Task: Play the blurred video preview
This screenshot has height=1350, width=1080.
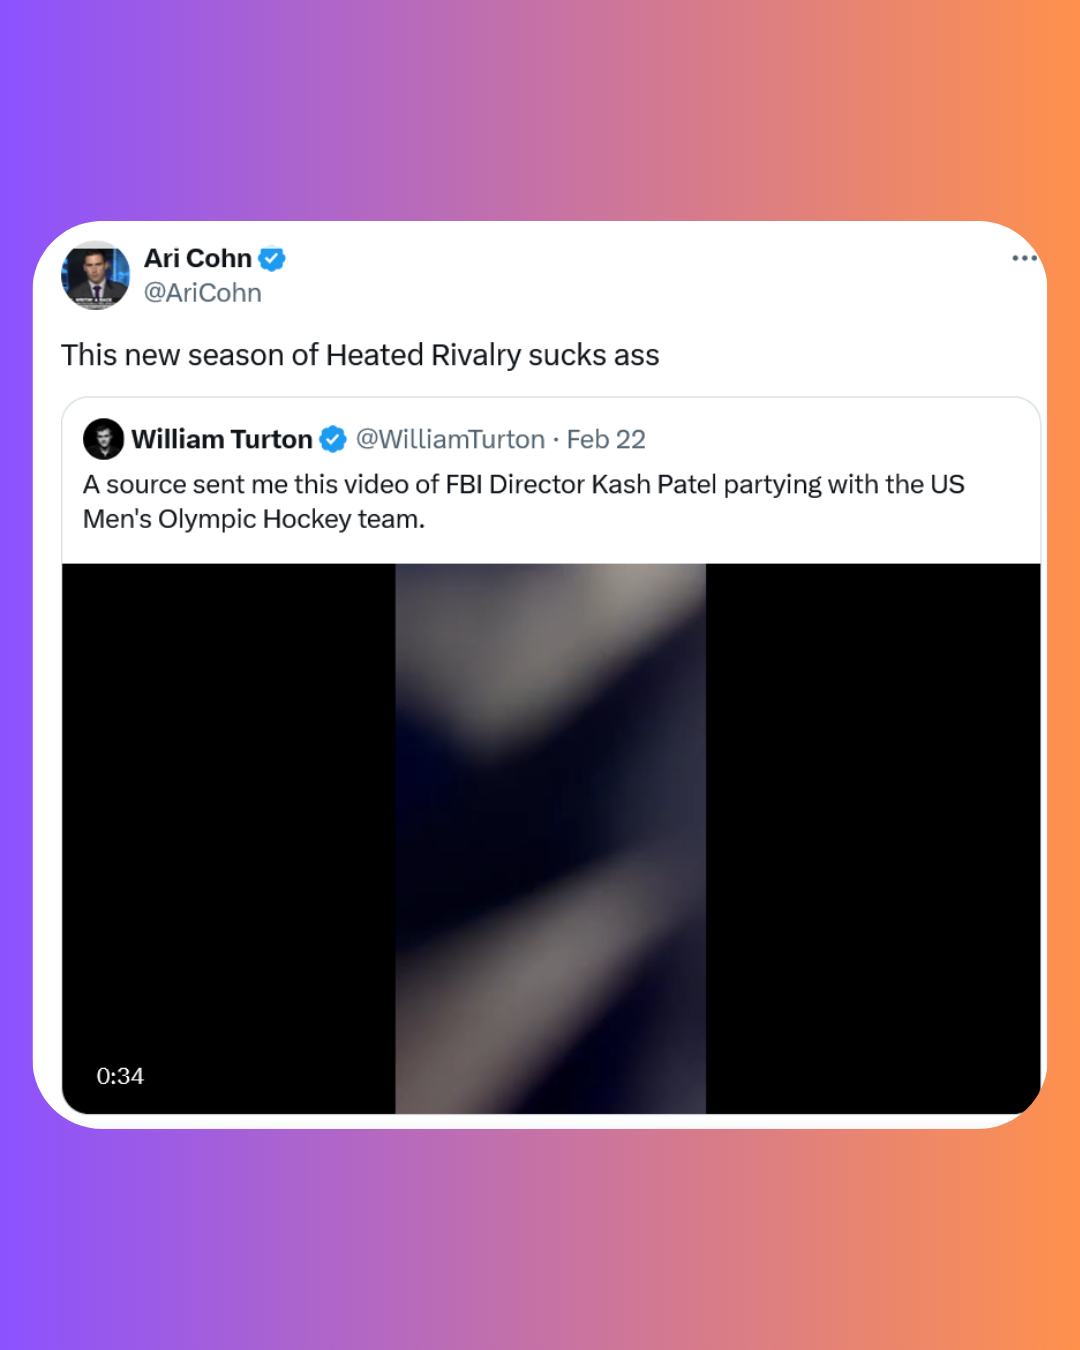Action: click(x=551, y=838)
